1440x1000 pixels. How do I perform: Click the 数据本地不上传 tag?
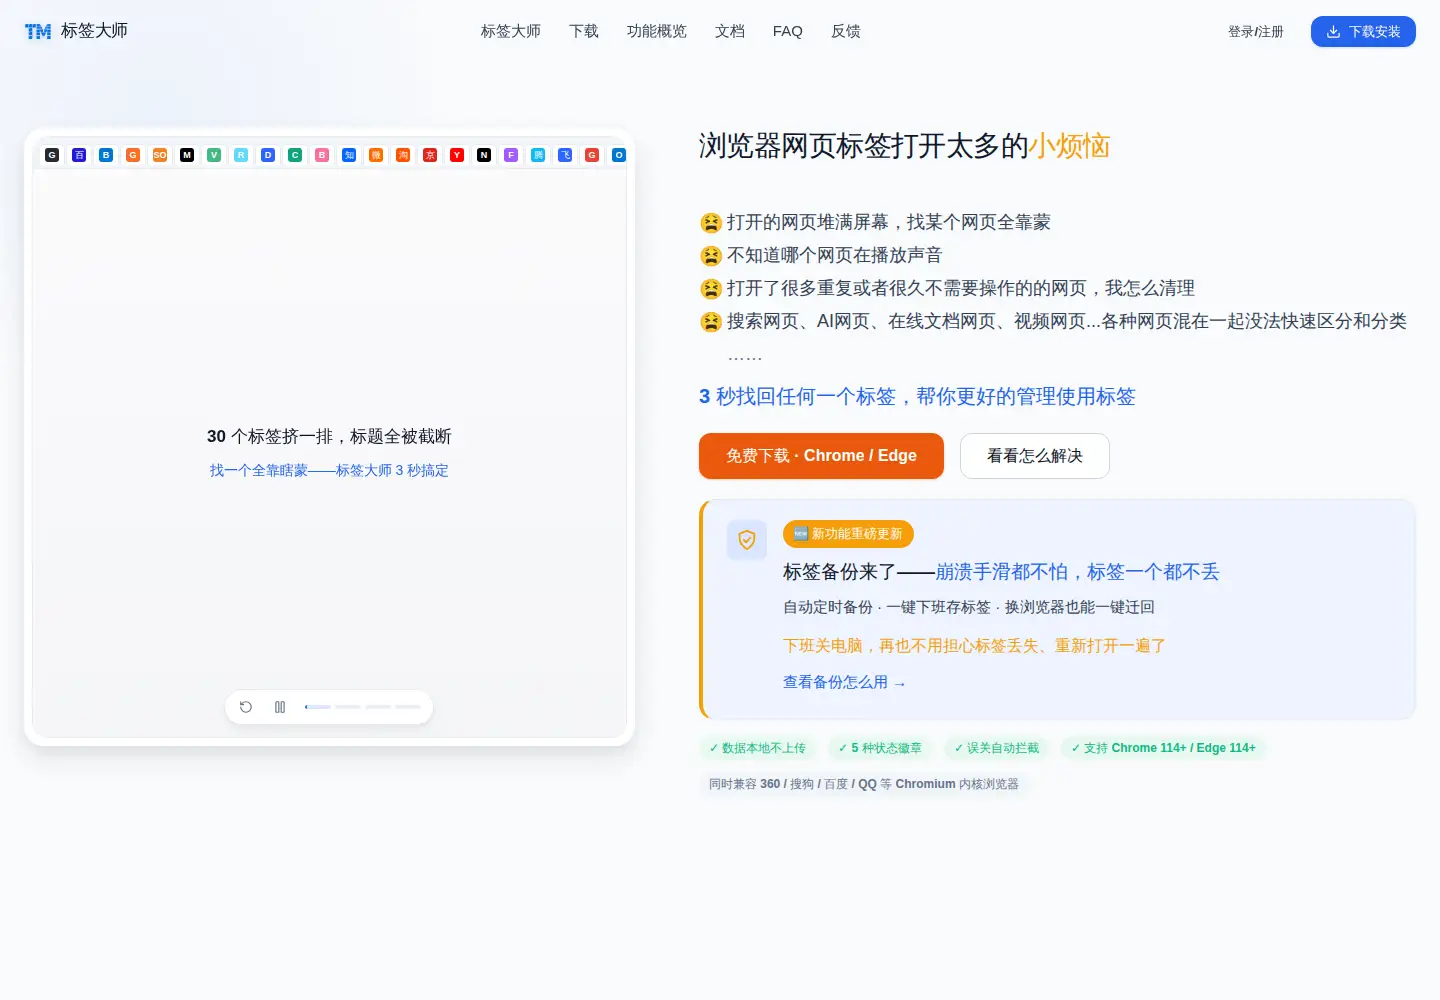point(758,748)
